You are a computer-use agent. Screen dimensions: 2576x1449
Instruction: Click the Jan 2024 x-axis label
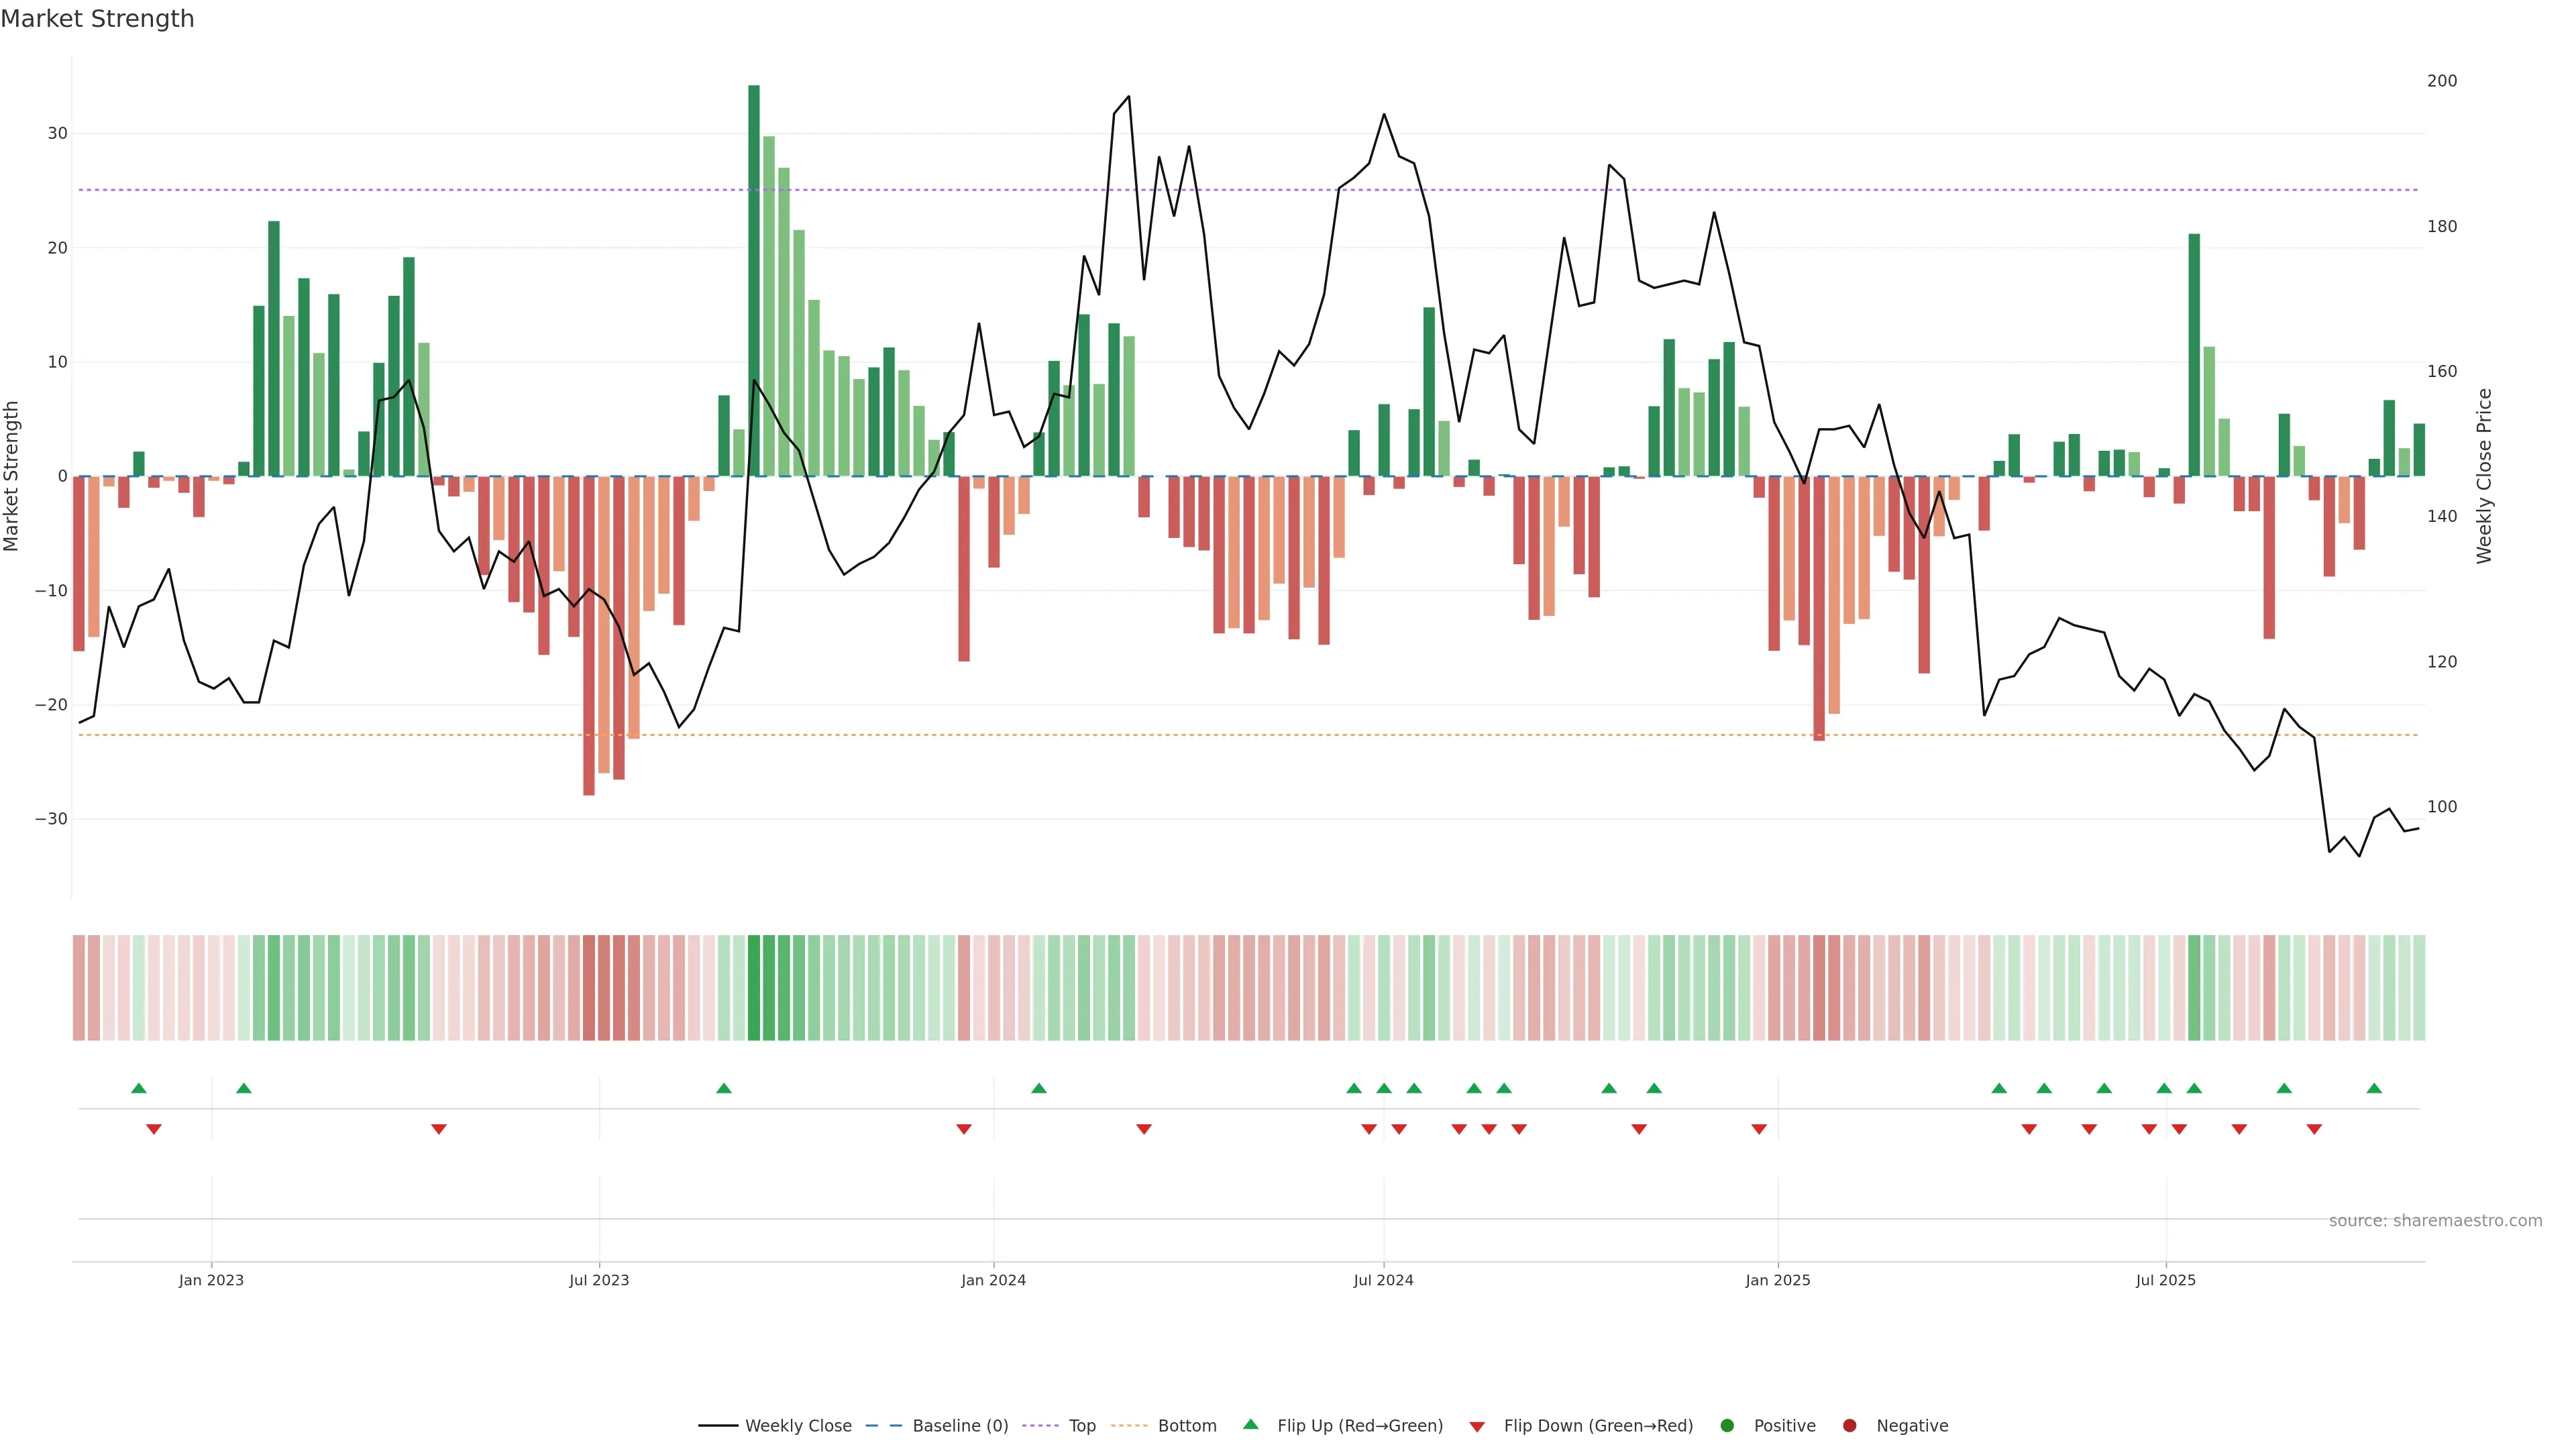993,1280
